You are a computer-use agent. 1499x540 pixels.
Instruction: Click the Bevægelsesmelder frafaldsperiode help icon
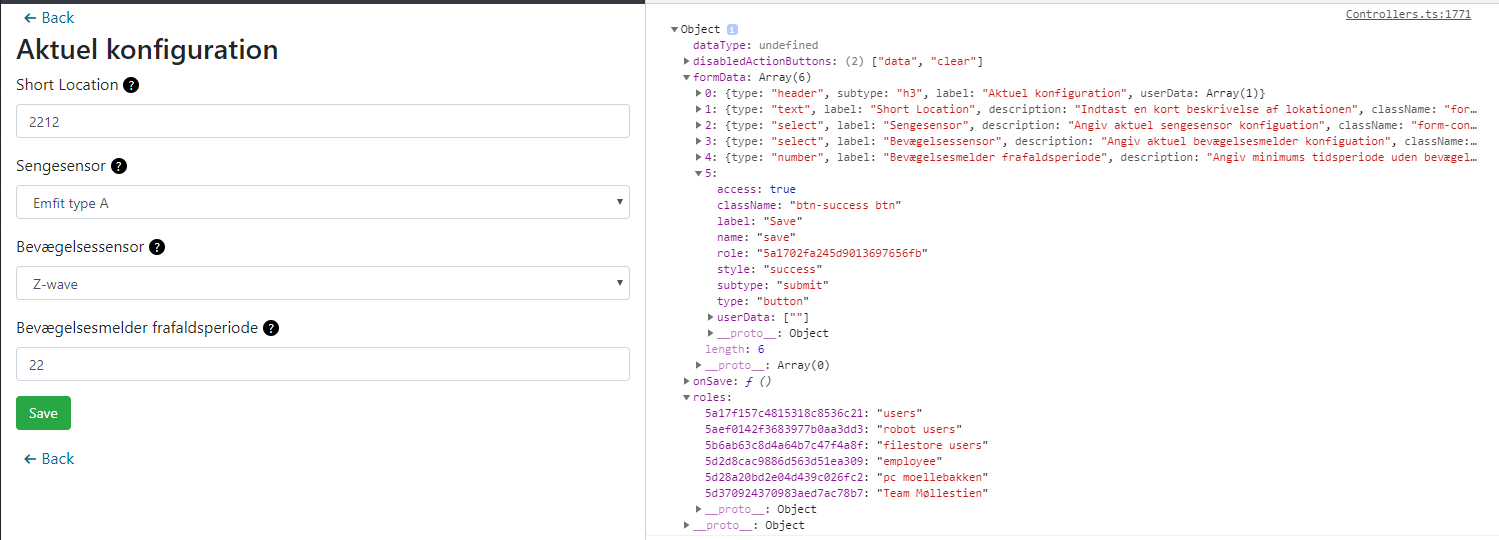point(271,329)
